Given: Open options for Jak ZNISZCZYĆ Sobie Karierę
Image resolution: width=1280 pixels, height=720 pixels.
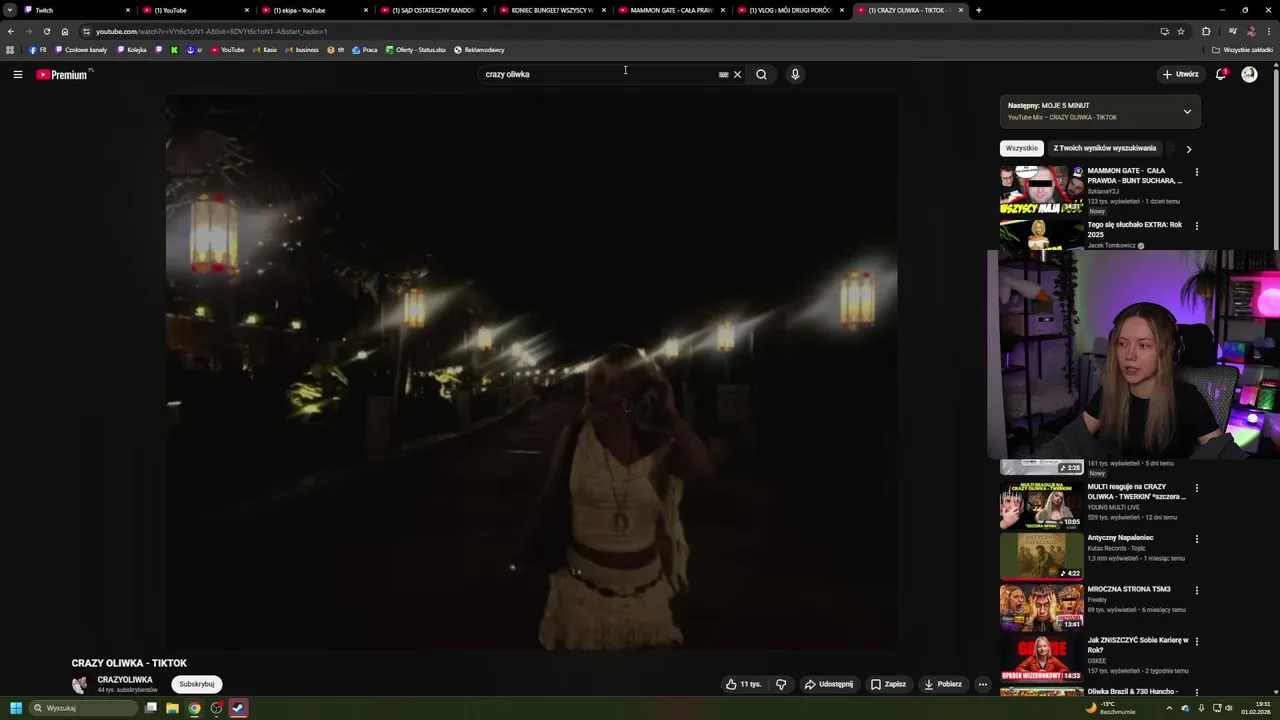Looking at the screenshot, I should [1196, 641].
